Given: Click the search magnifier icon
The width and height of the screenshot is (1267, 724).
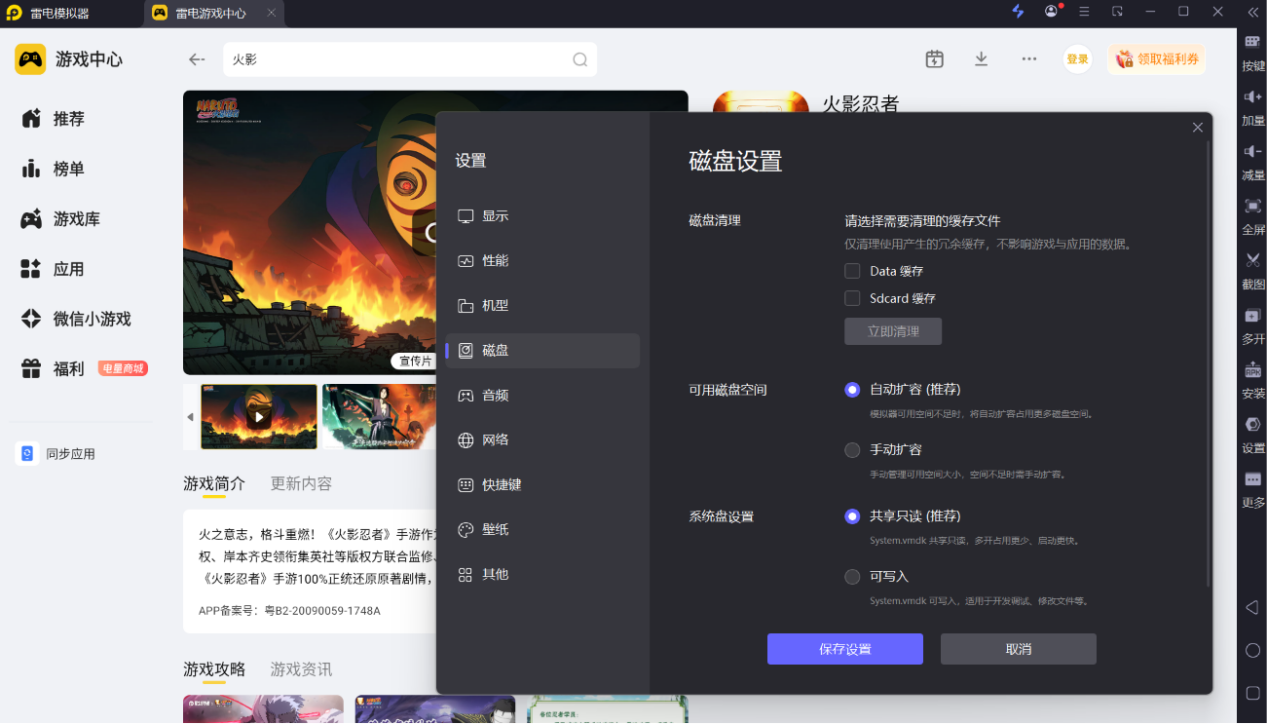Looking at the screenshot, I should point(580,60).
